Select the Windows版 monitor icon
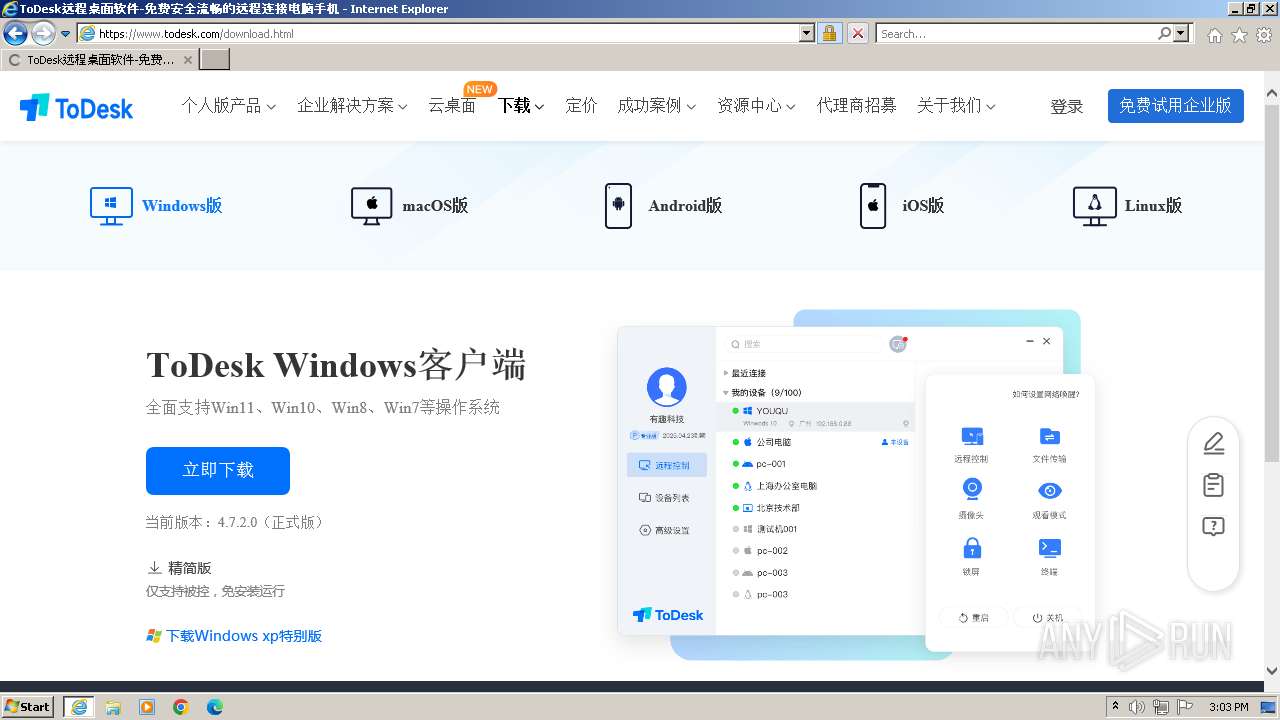1280x720 pixels. coord(111,206)
